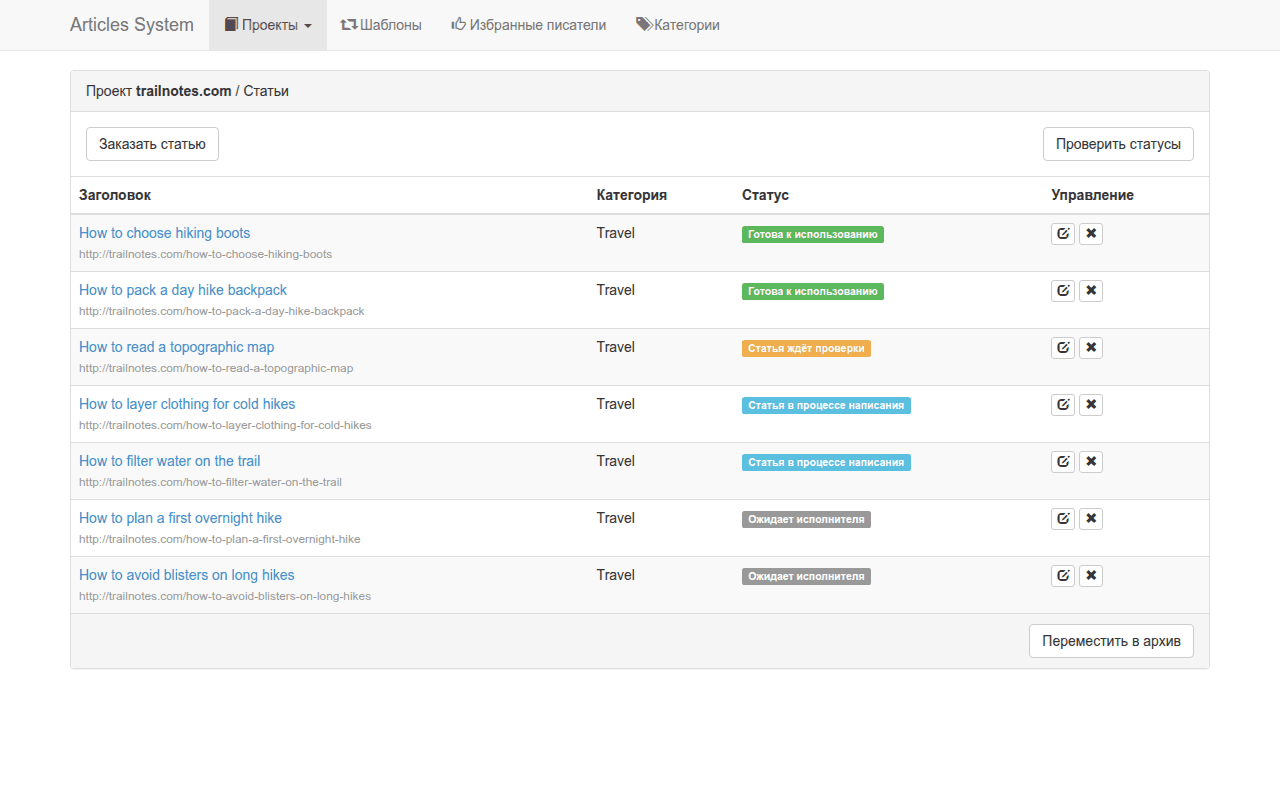Click Переместить в архив button

coord(1111,641)
